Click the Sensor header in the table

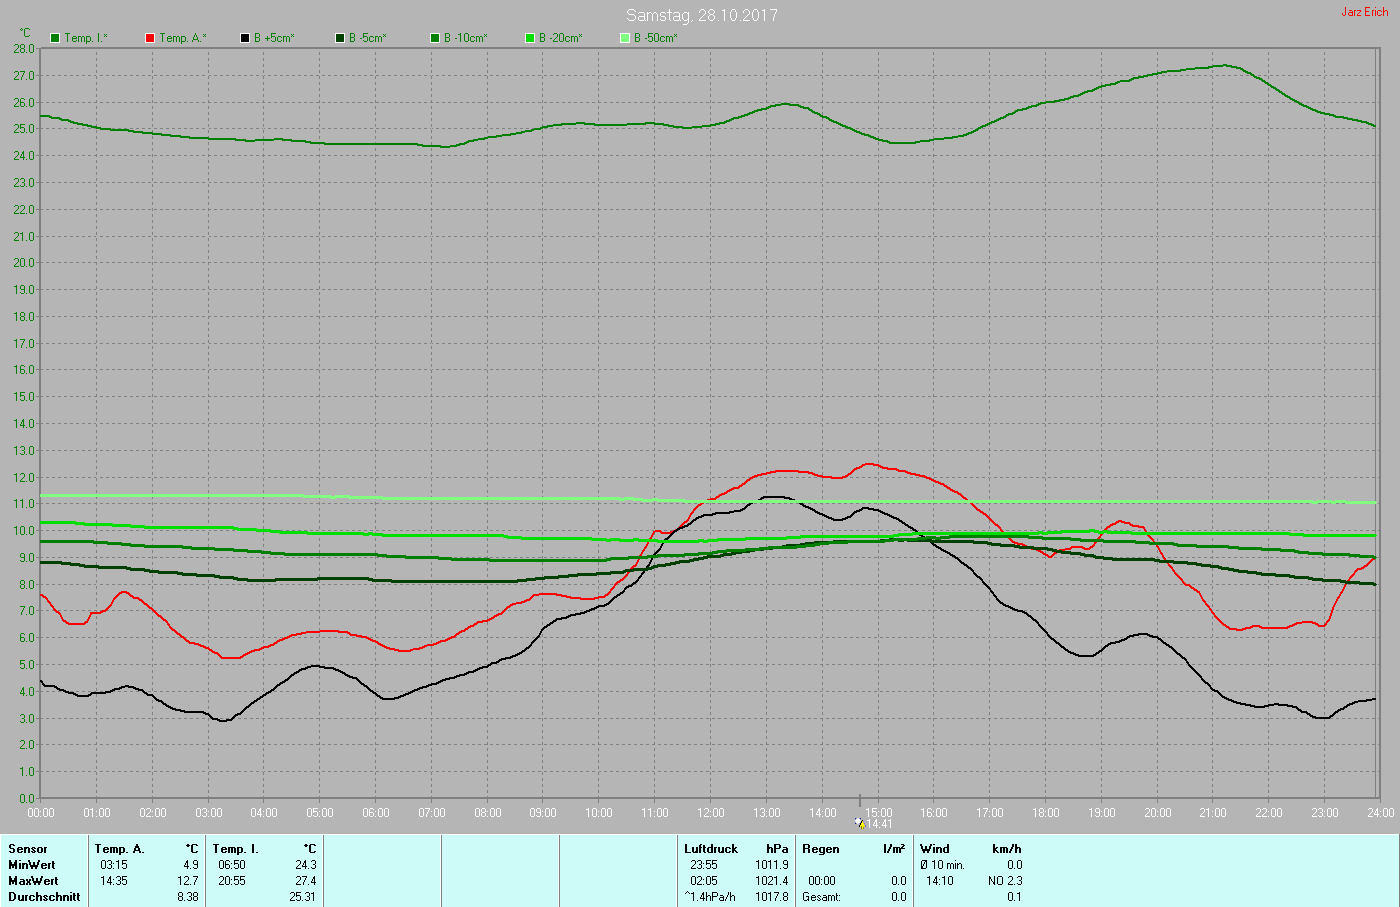(x=28, y=849)
